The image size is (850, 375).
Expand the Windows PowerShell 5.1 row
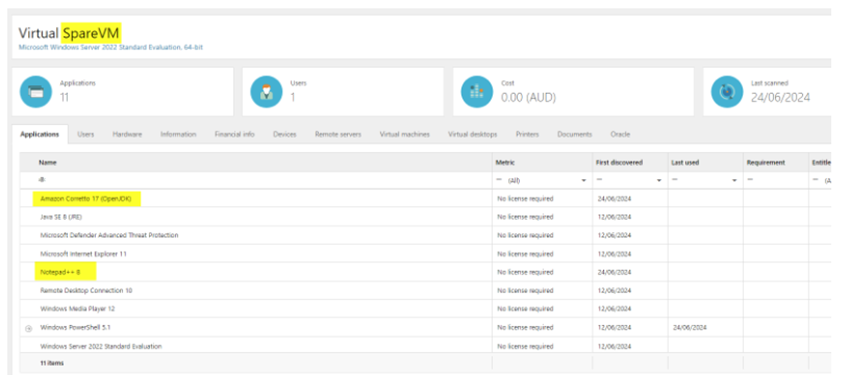(29, 328)
